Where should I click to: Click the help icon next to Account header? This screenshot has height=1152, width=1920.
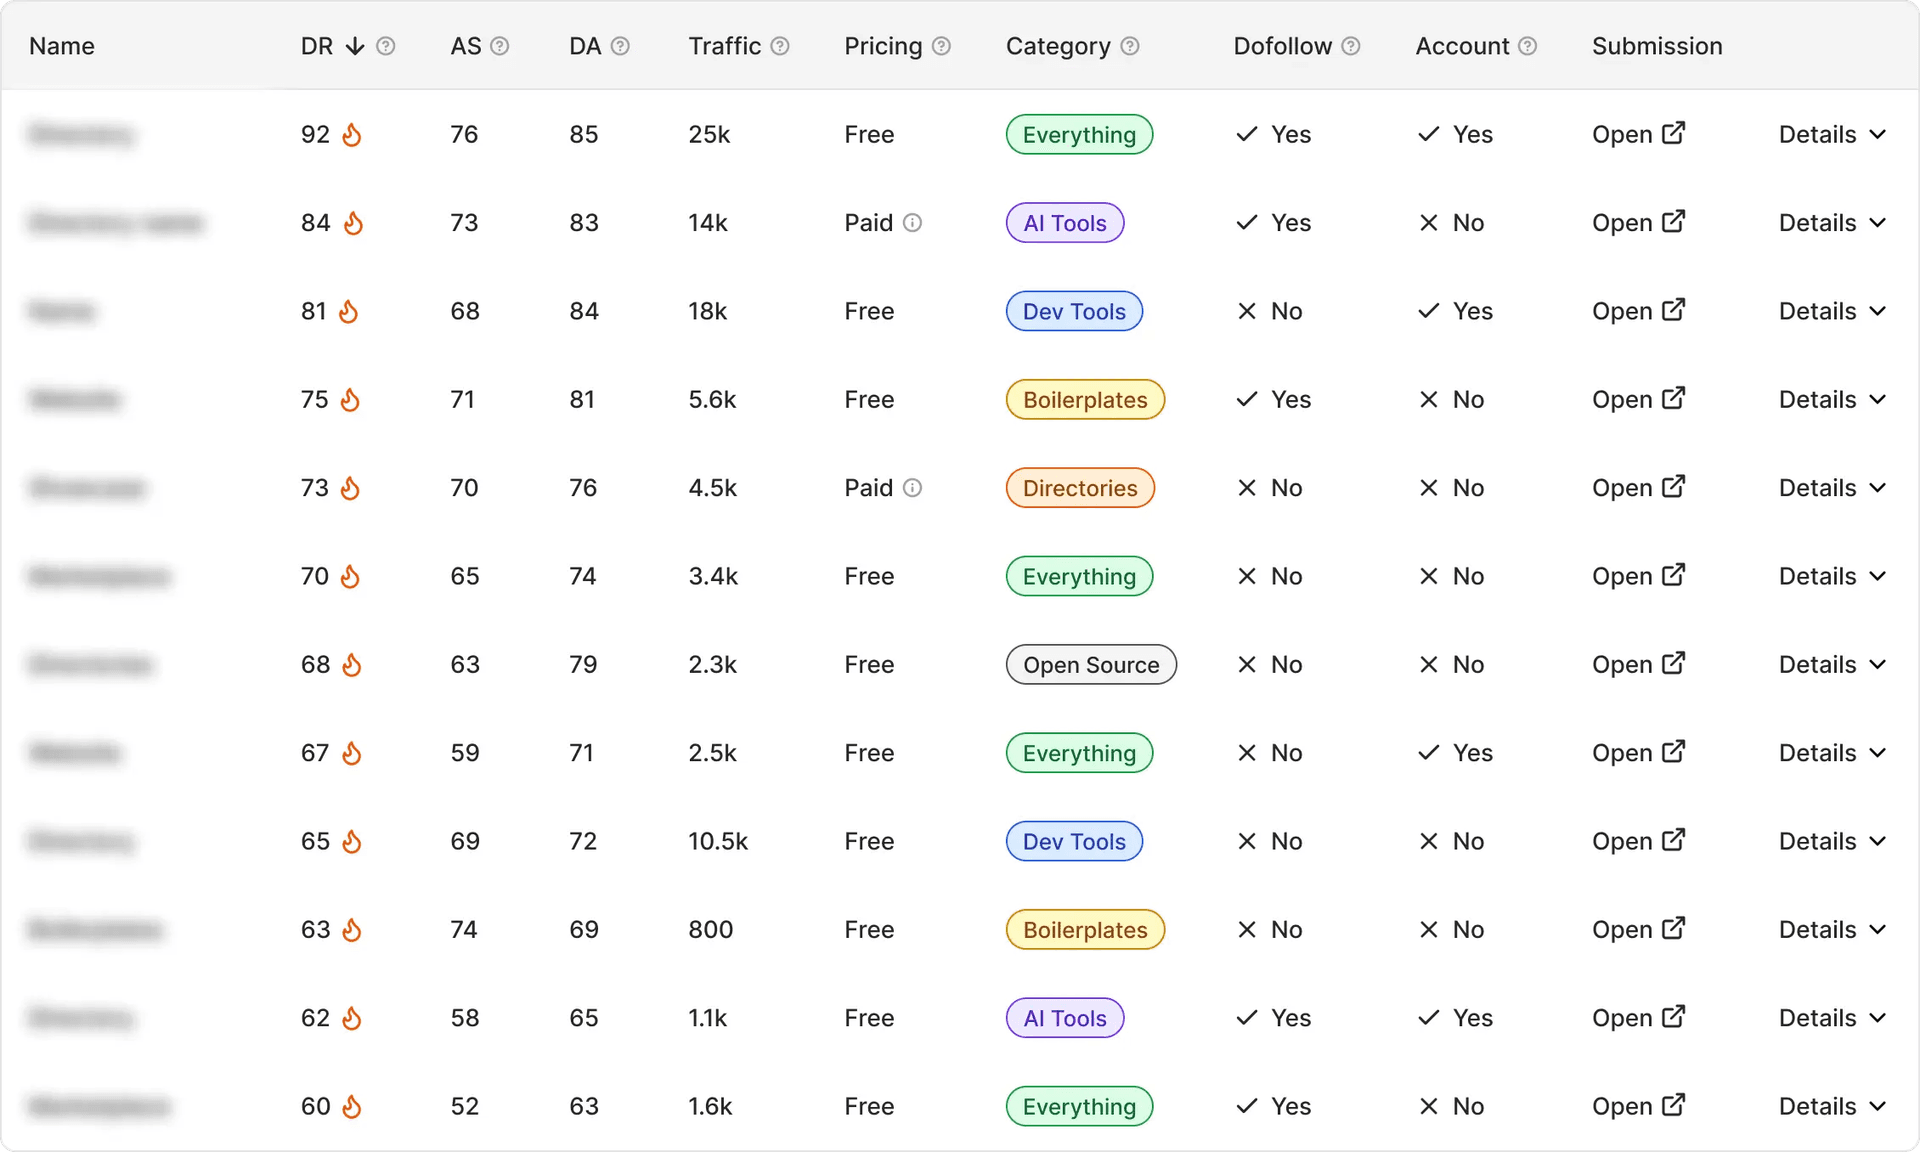point(1527,46)
